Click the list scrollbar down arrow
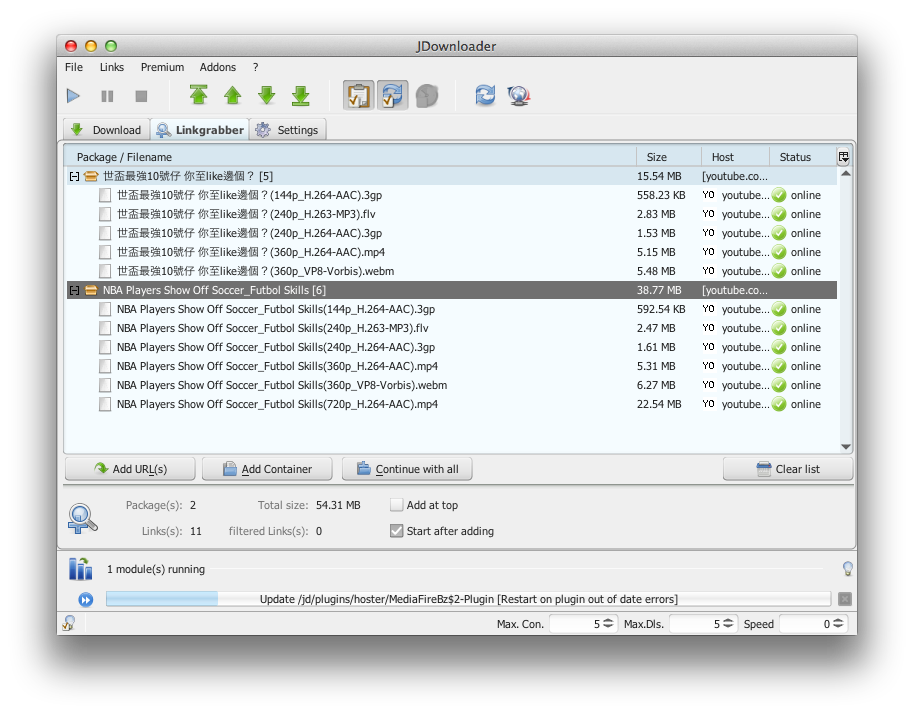Screen dimensions: 914x714 846,447
